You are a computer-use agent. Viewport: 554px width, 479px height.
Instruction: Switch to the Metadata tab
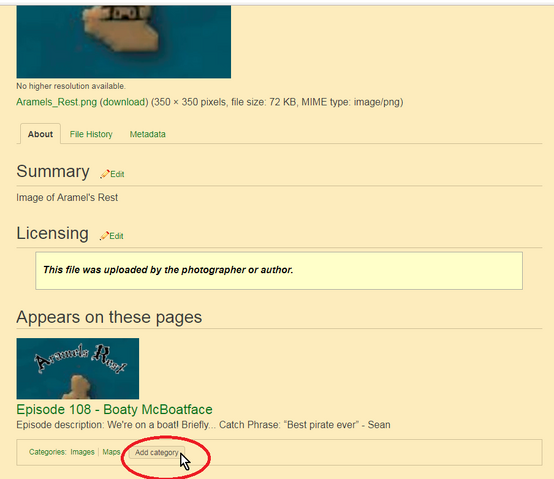(x=148, y=134)
